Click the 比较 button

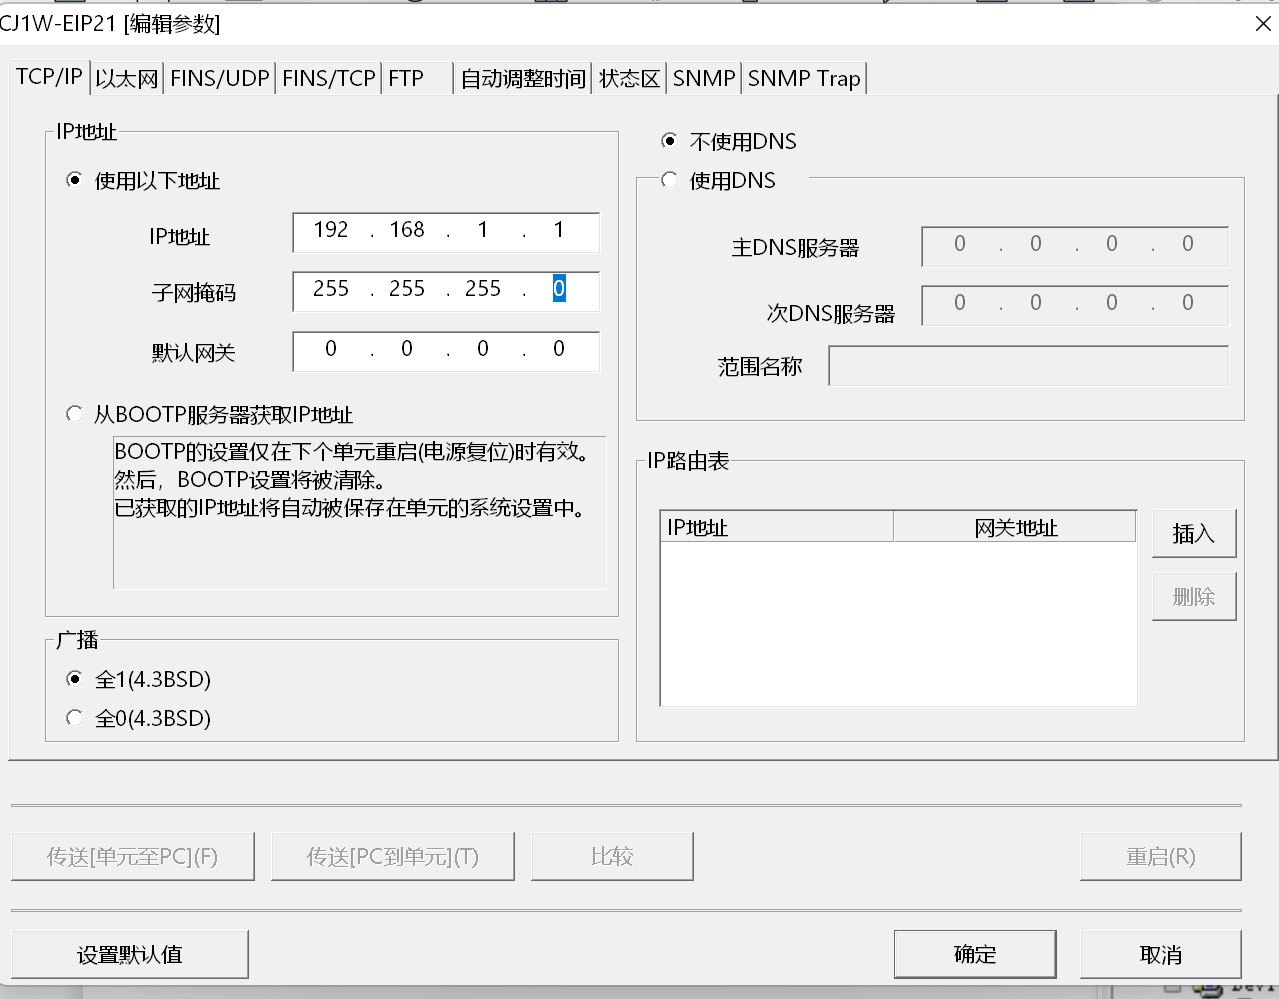point(612,856)
